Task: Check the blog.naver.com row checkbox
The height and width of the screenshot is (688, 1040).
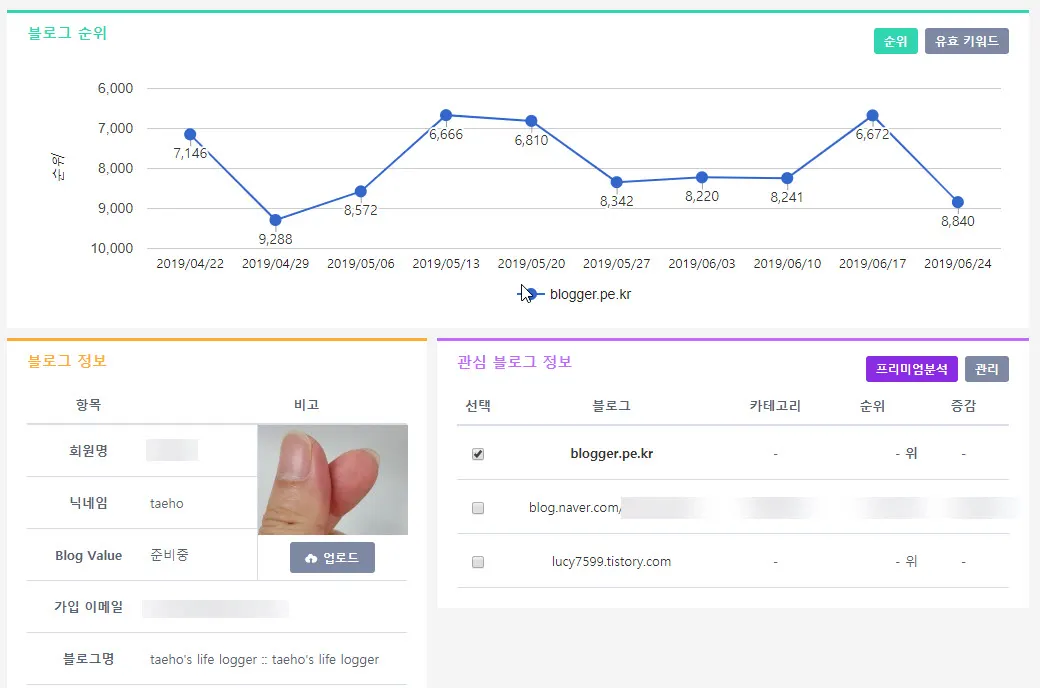Action: point(478,508)
